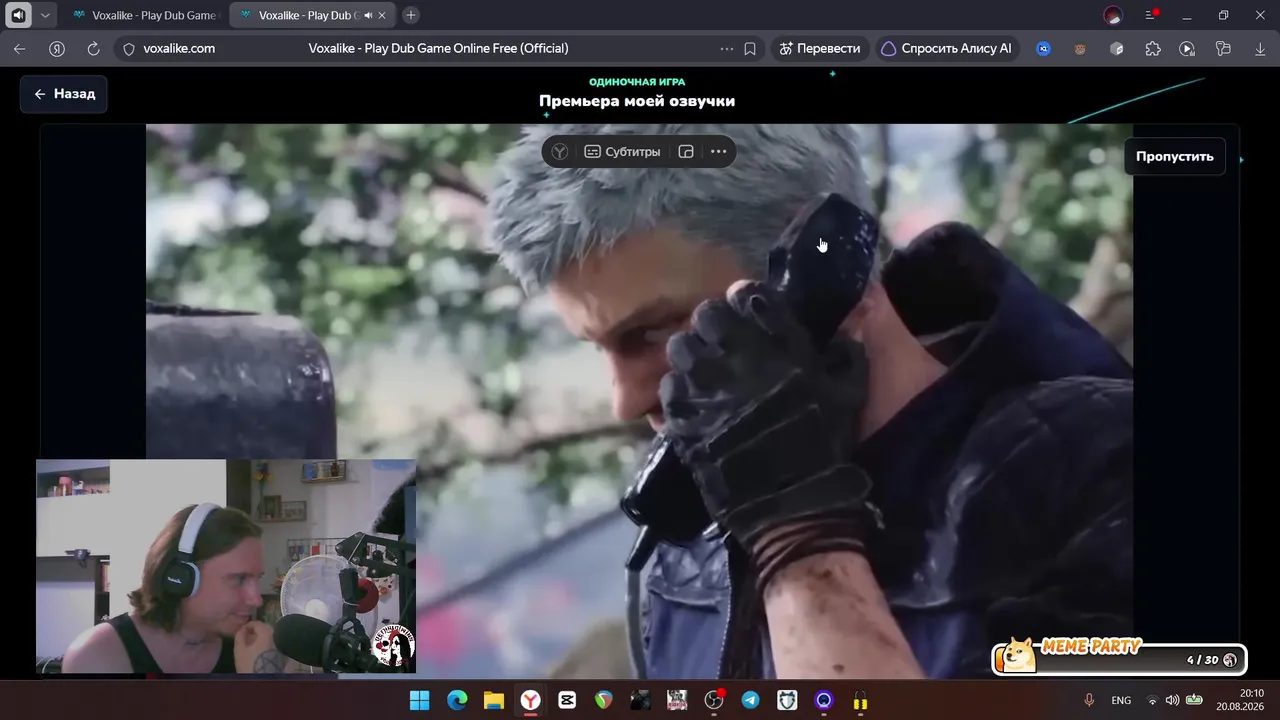This screenshot has width=1280, height=720.
Task: Click the video page title "Премьера моей озвучки"
Action: point(637,101)
